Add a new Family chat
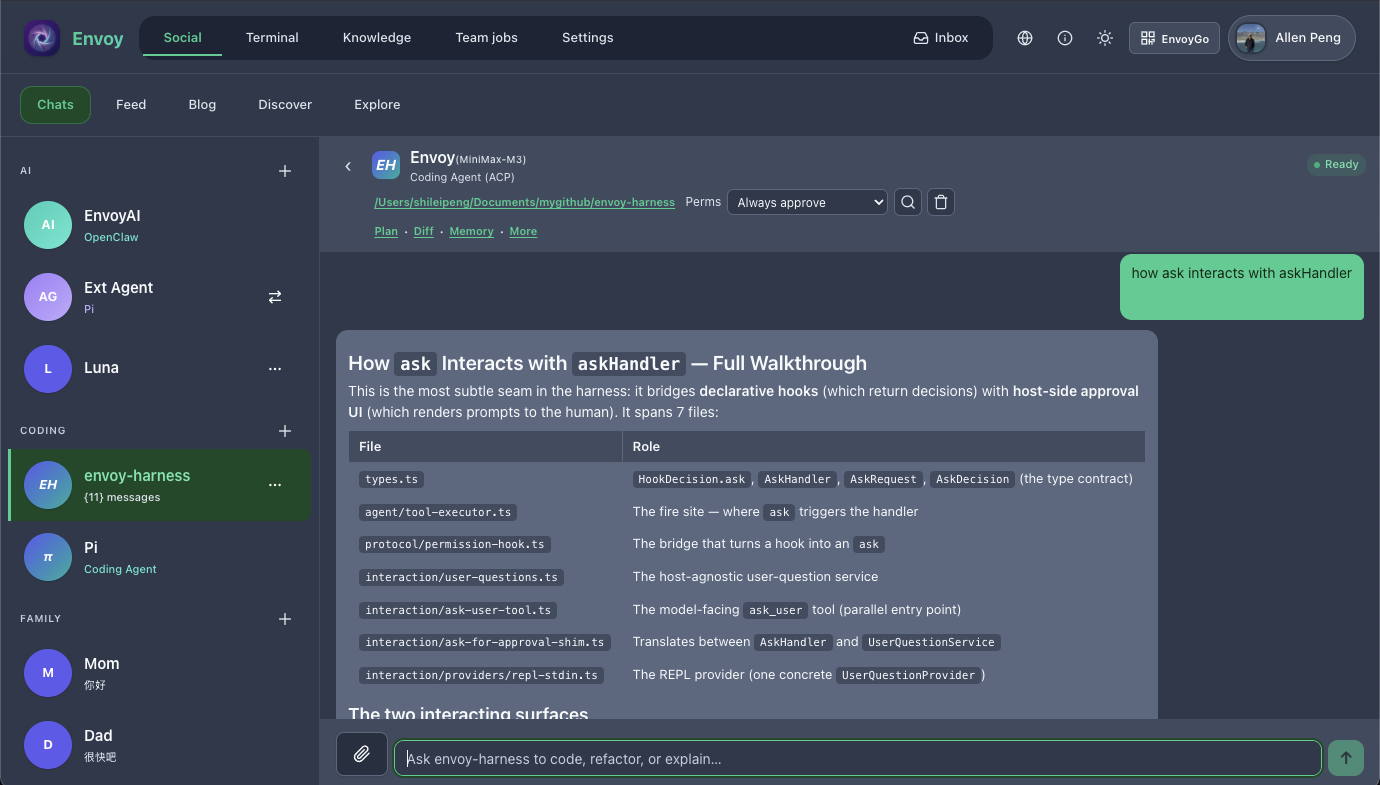 pos(285,619)
